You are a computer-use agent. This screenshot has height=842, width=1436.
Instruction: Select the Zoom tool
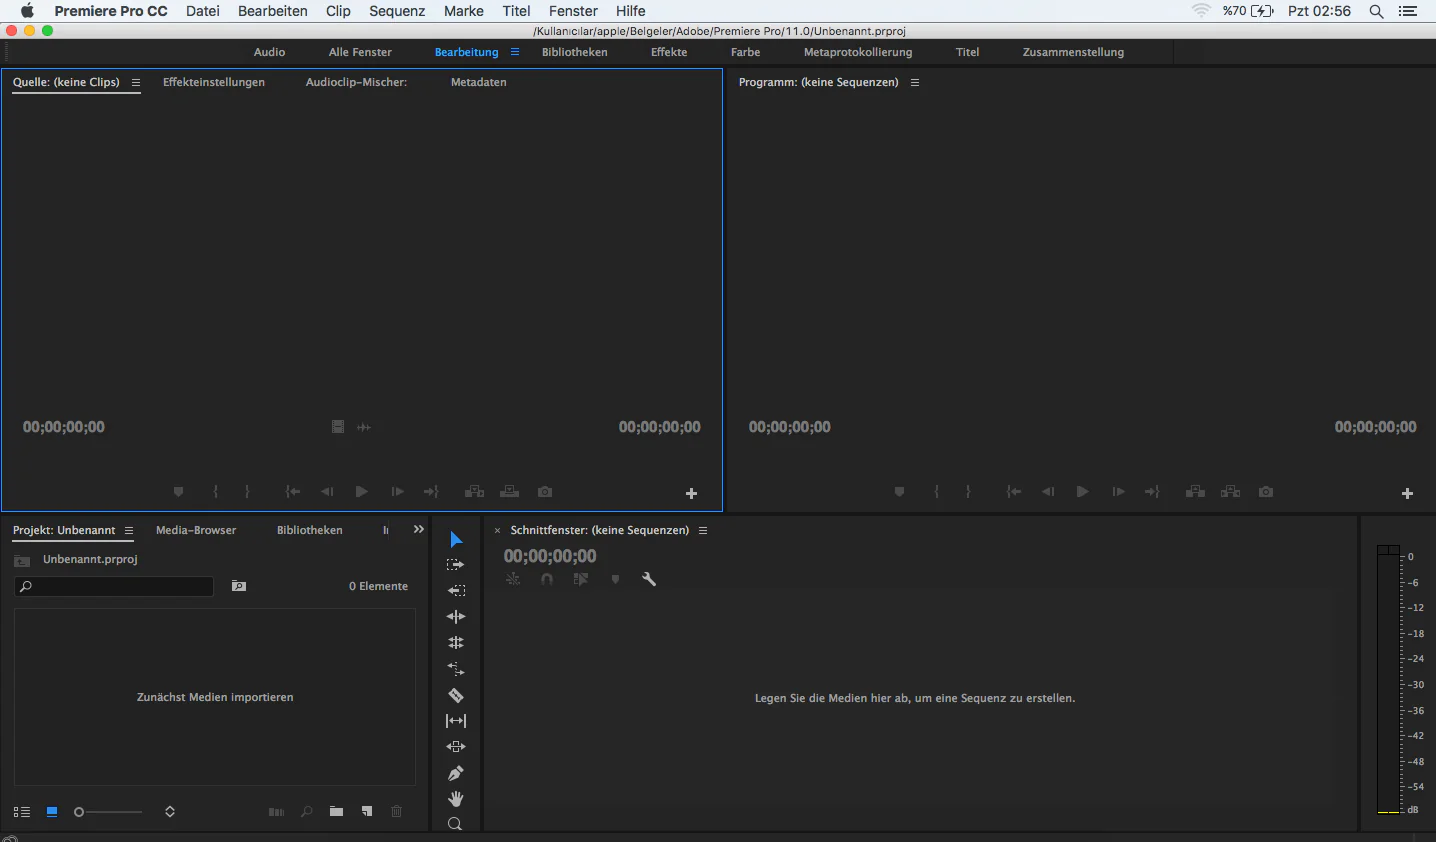pos(456,823)
